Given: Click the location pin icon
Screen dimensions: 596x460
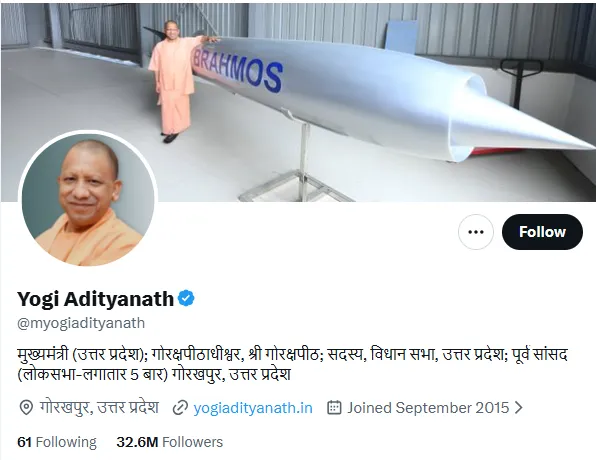Looking at the screenshot, I should (x=26, y=408).
